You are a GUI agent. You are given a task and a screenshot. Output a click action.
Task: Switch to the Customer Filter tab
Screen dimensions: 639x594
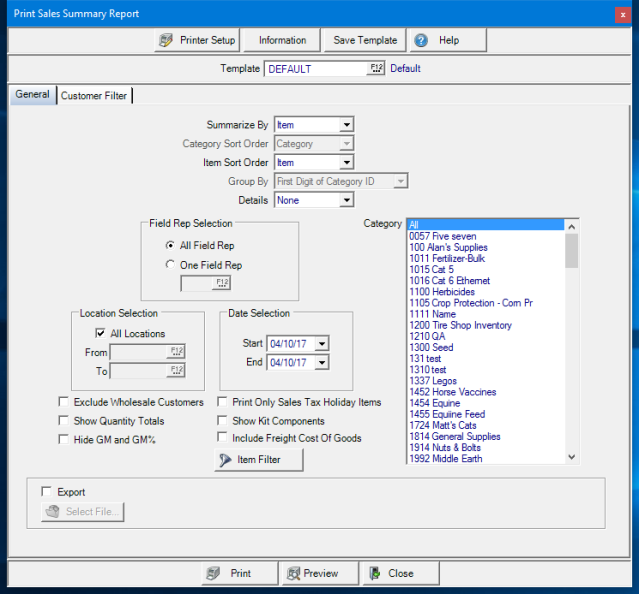pos(94,96)
